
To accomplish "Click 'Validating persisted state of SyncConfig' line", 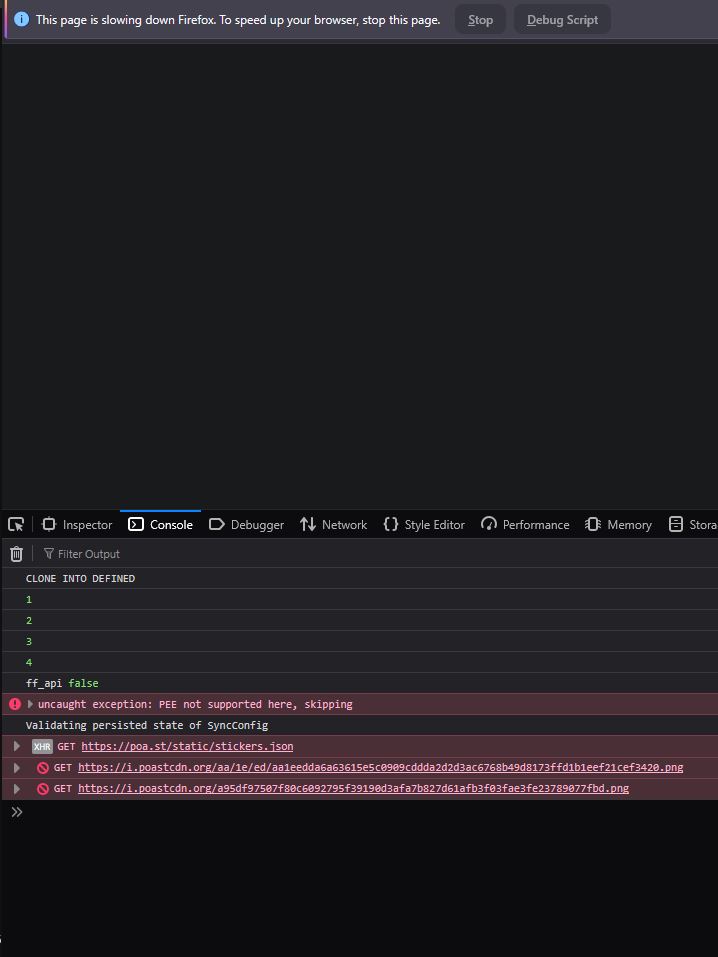I will tap(147, 726).
